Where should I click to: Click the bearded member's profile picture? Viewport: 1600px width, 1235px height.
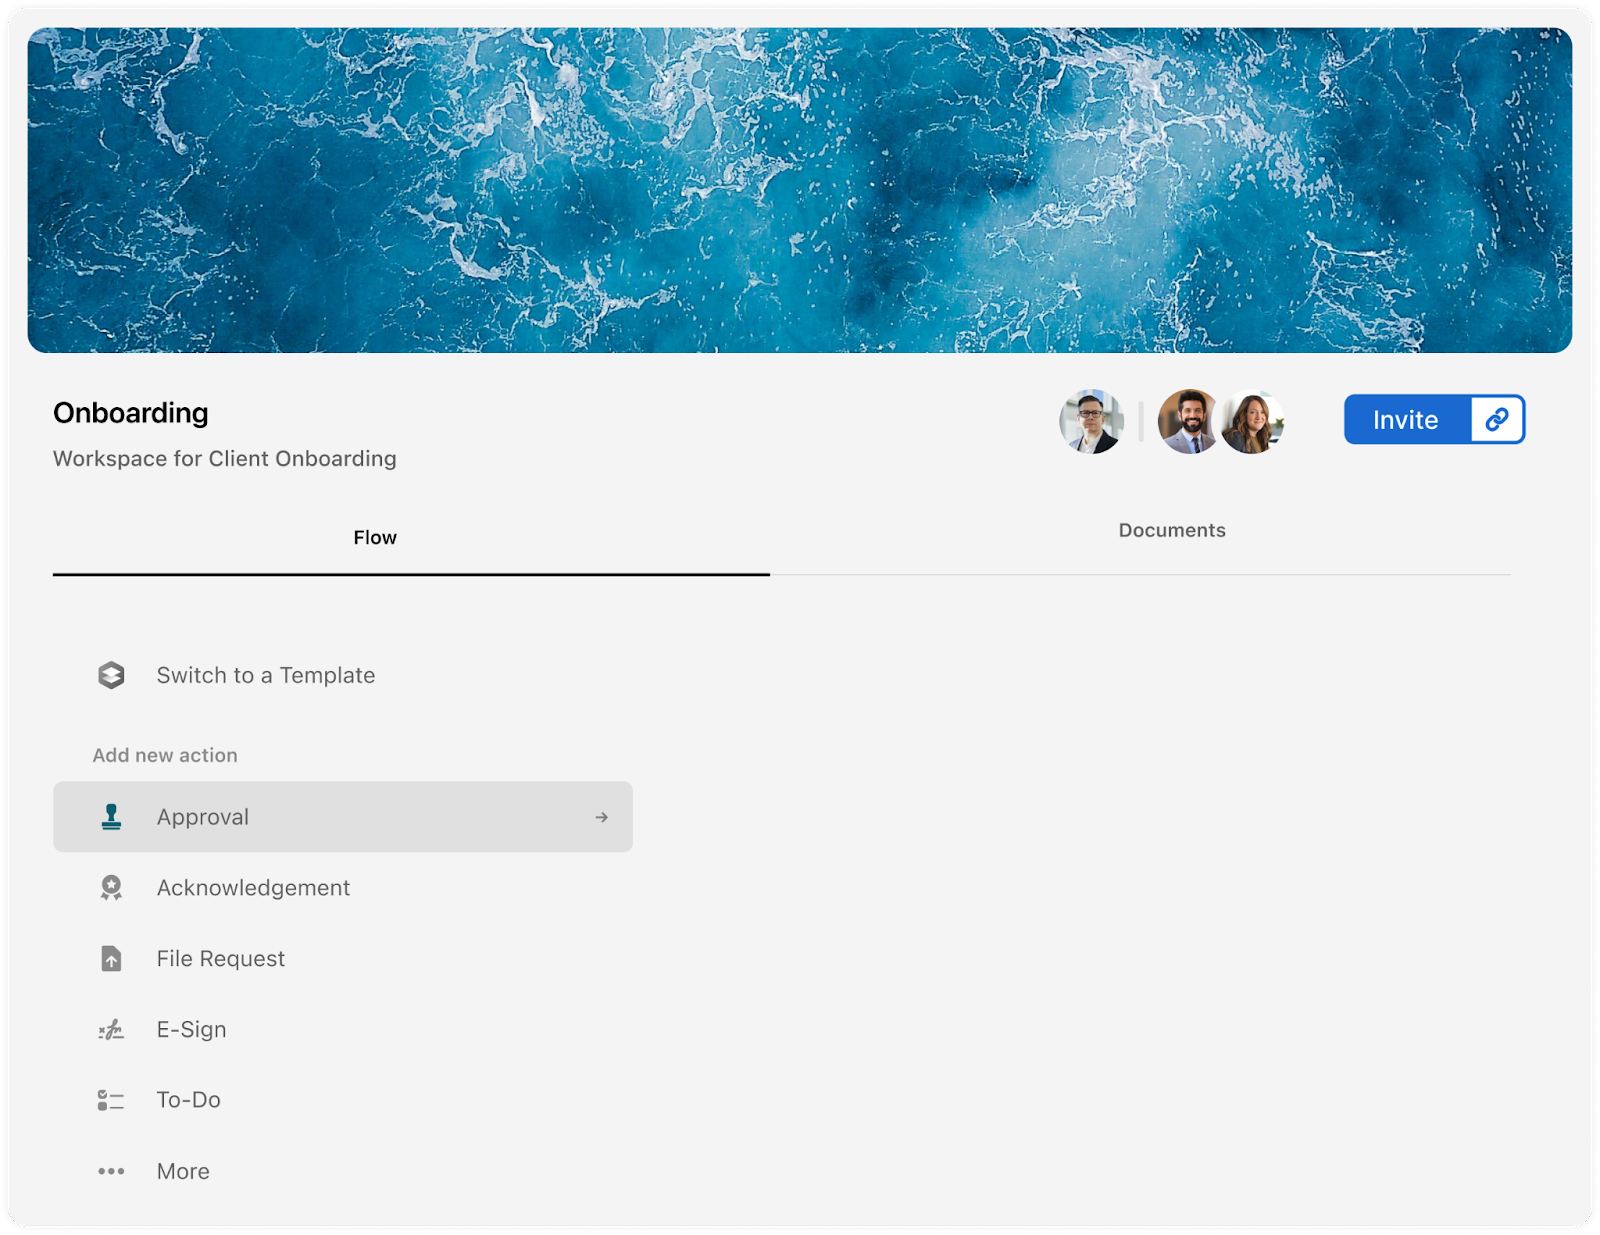(1189, 421)
